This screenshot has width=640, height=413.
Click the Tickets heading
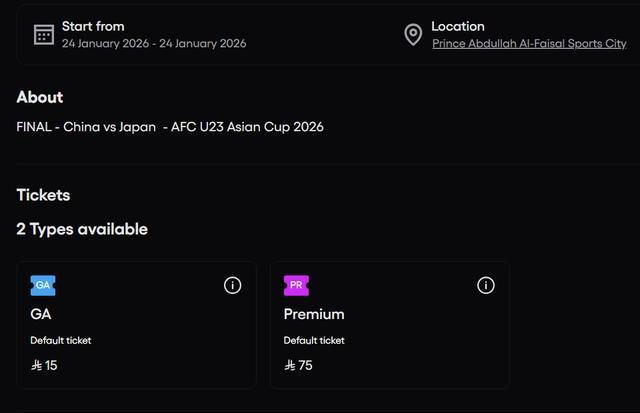43,195
